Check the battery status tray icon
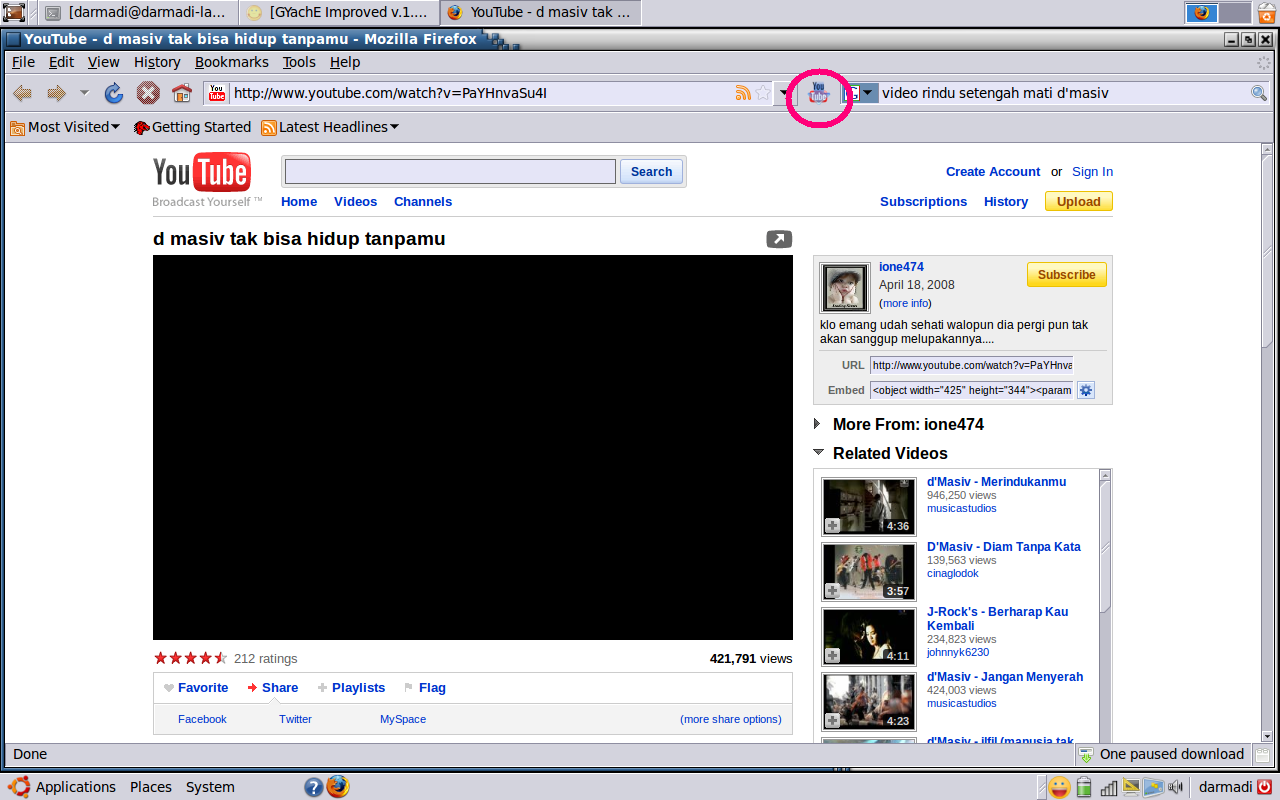The width and height of the screenshot is (1280, 800). point(1084,787)
